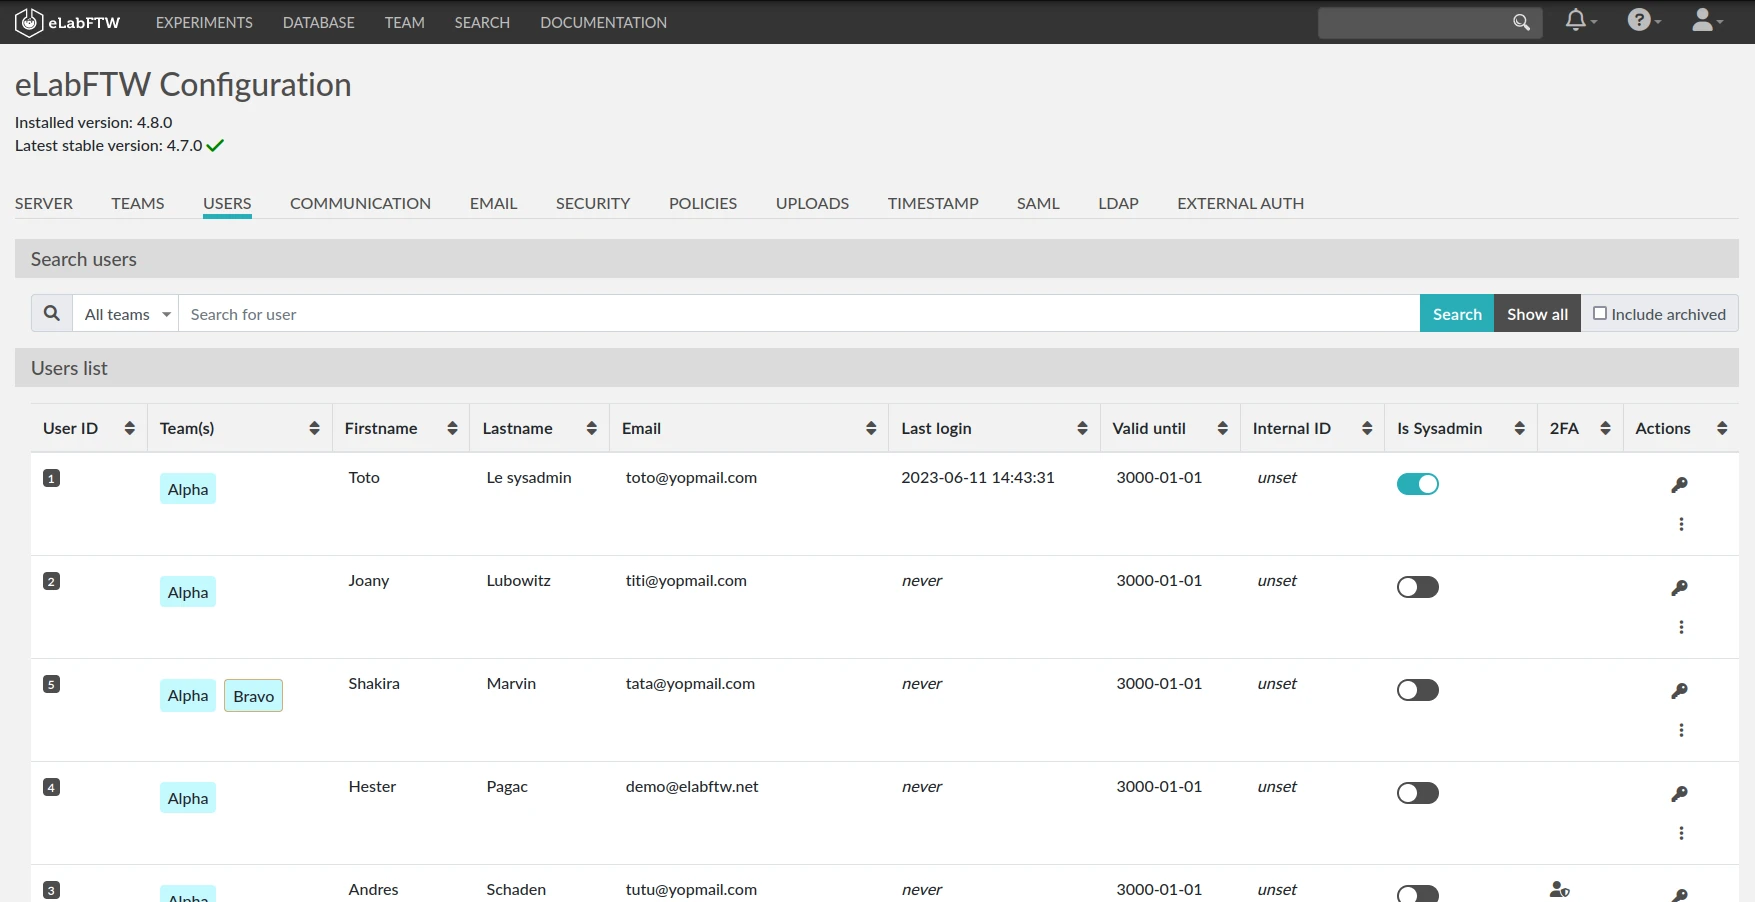This screenshot has width=1755, height=902.
Task: Switch to the EXTERNAL AUTH tab
Action: pos(1240,203)
